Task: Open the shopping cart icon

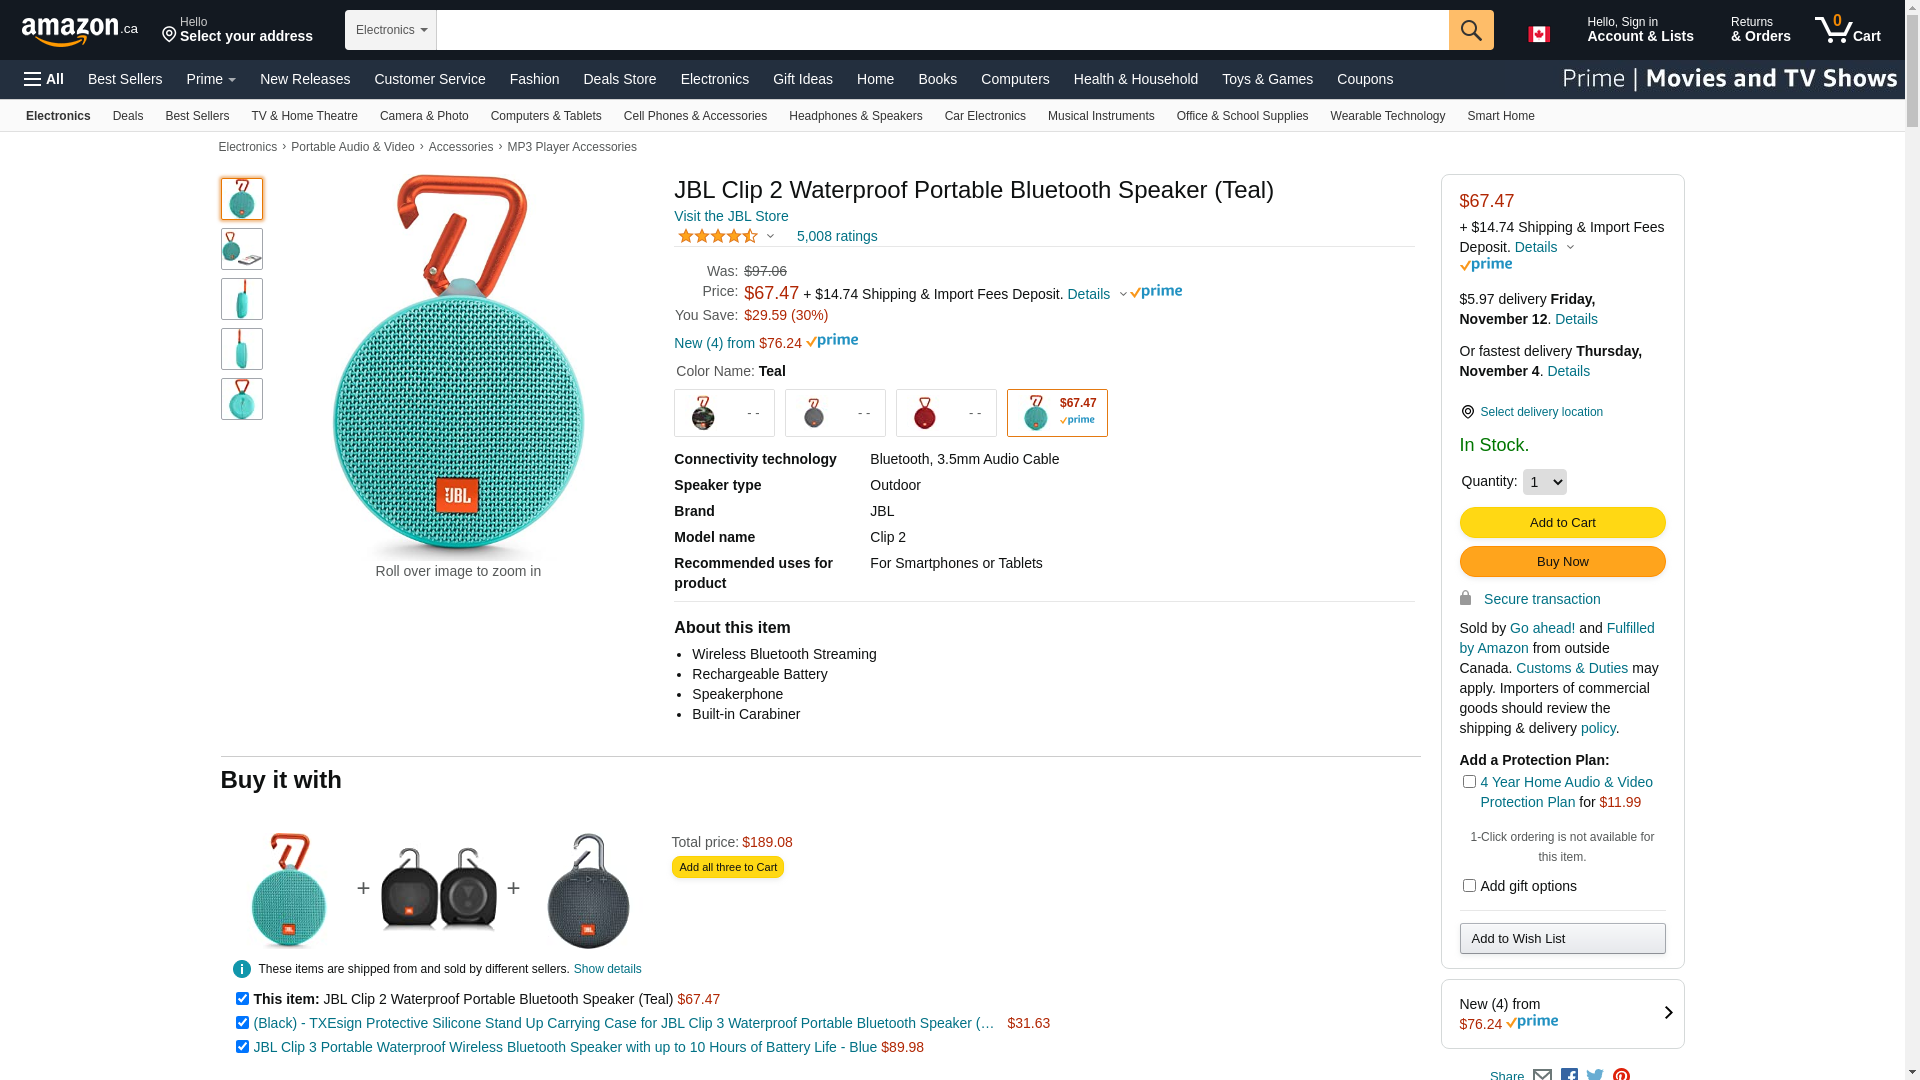Action: 1847,30
